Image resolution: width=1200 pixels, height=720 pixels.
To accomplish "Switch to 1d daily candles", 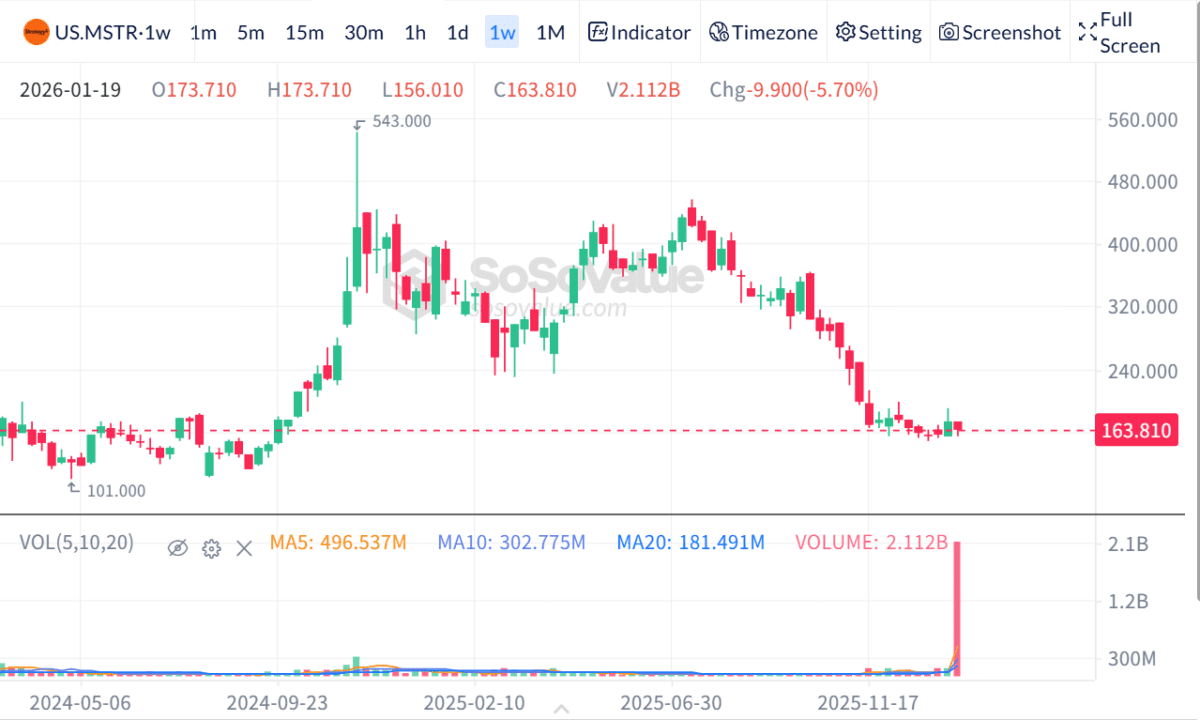I will (x=457, y=33).
